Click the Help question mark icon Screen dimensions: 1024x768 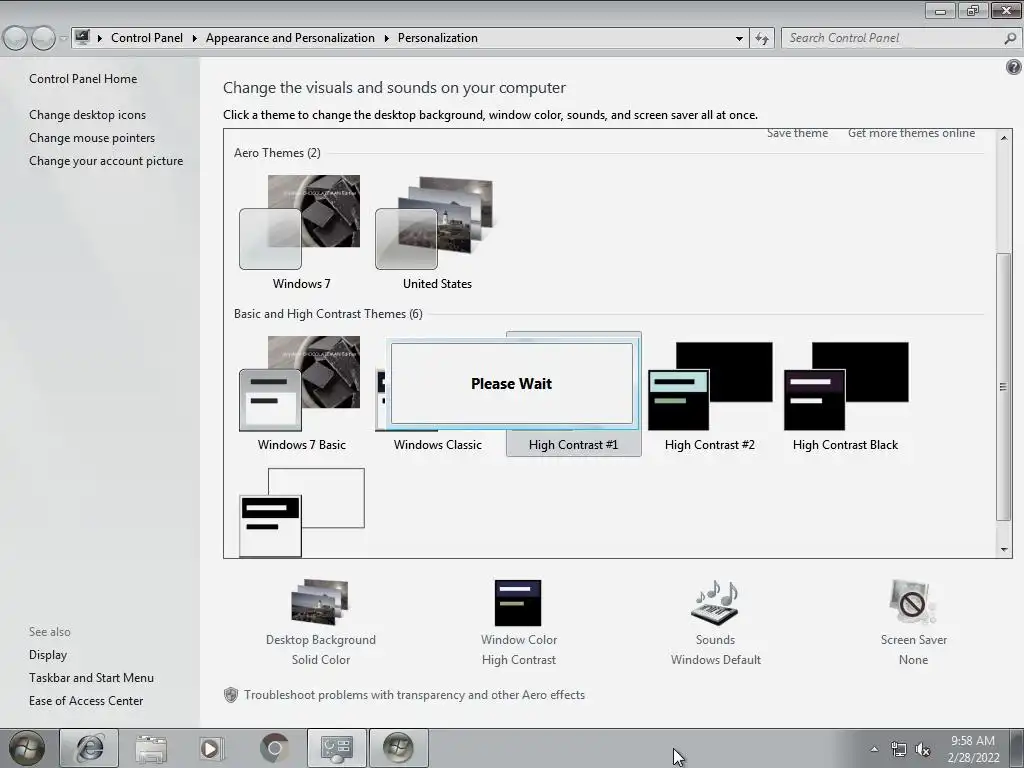coord(1014,67)
